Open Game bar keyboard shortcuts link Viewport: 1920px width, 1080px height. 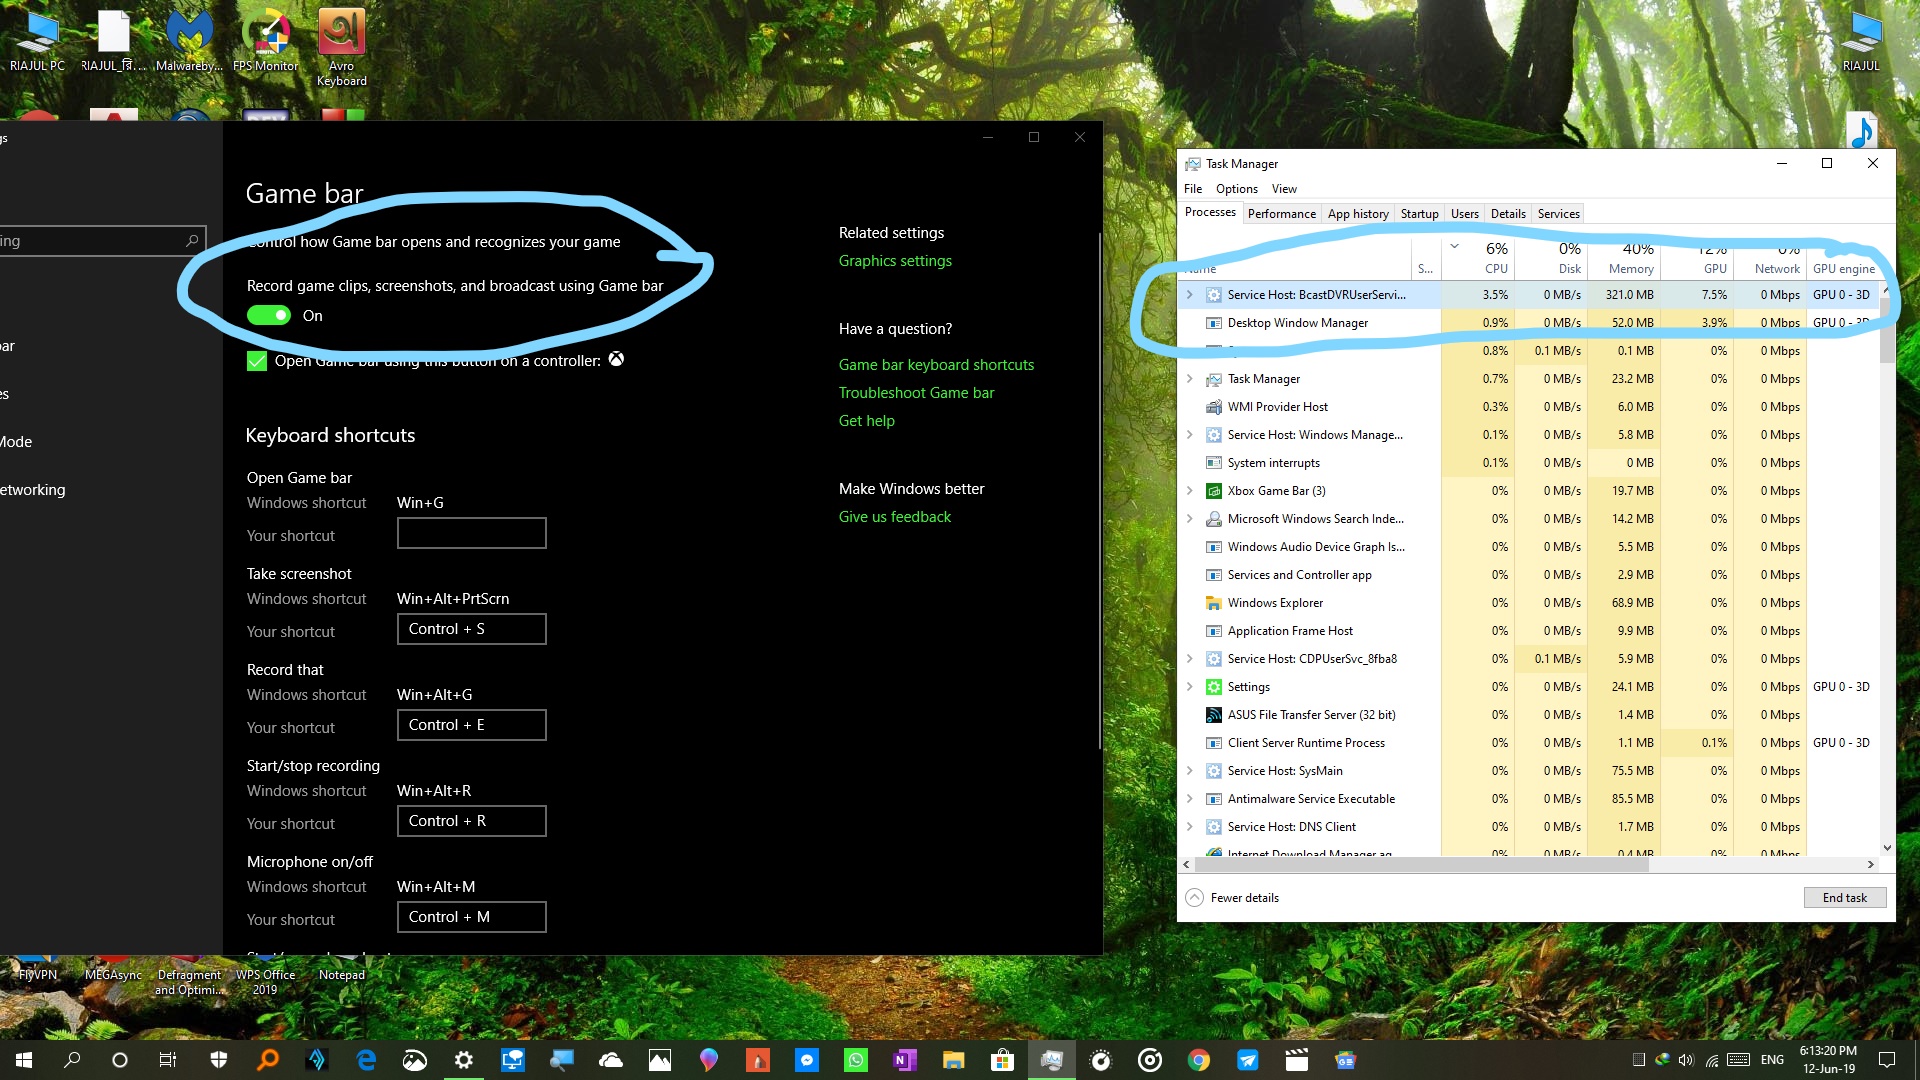pyautogui.click(x=936, y=365)
